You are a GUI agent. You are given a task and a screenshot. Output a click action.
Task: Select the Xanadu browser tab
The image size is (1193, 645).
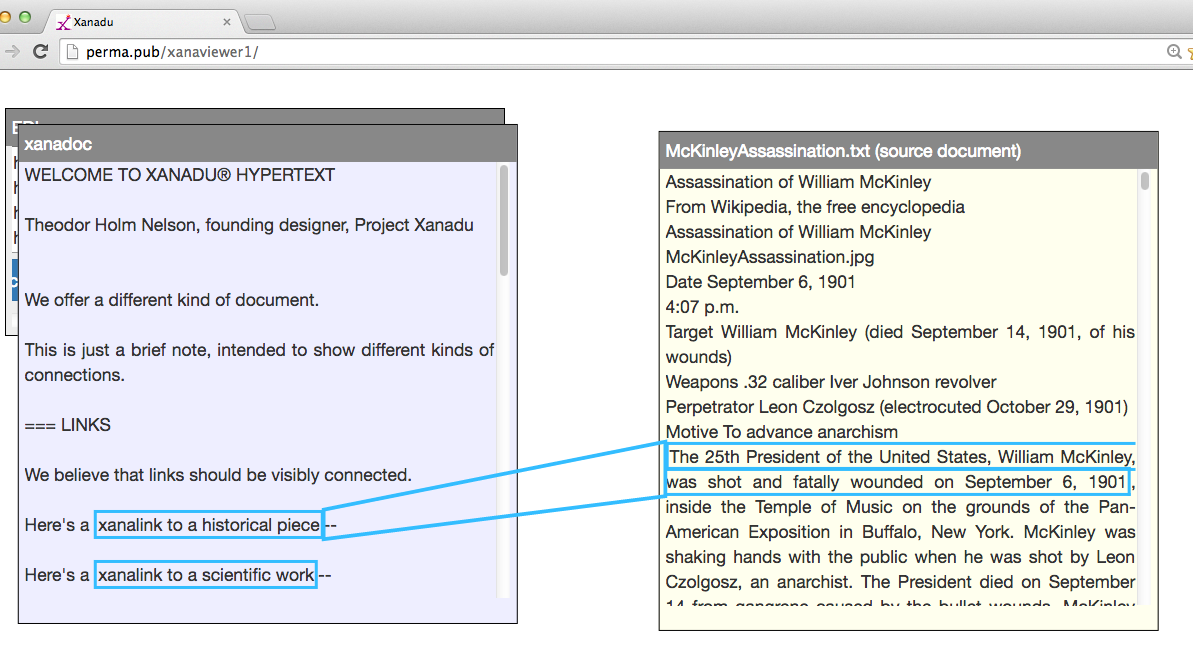tap(144, 21)
